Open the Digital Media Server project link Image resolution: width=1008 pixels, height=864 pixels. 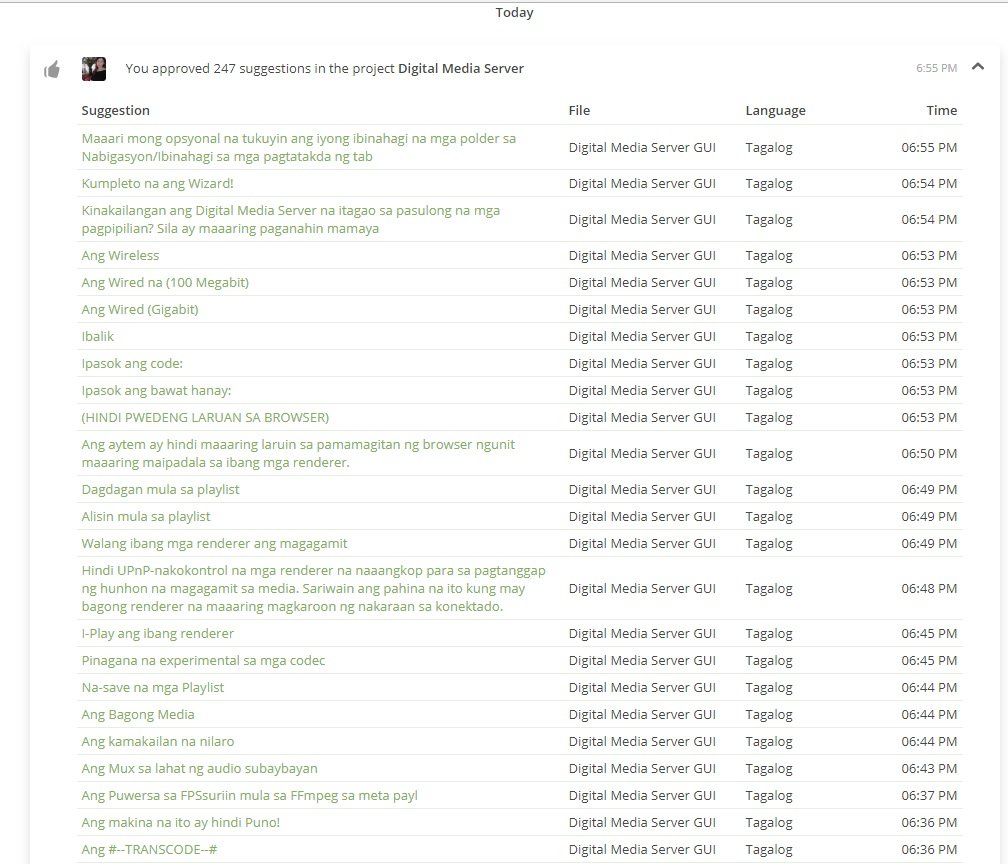click(x=460, y=69)
